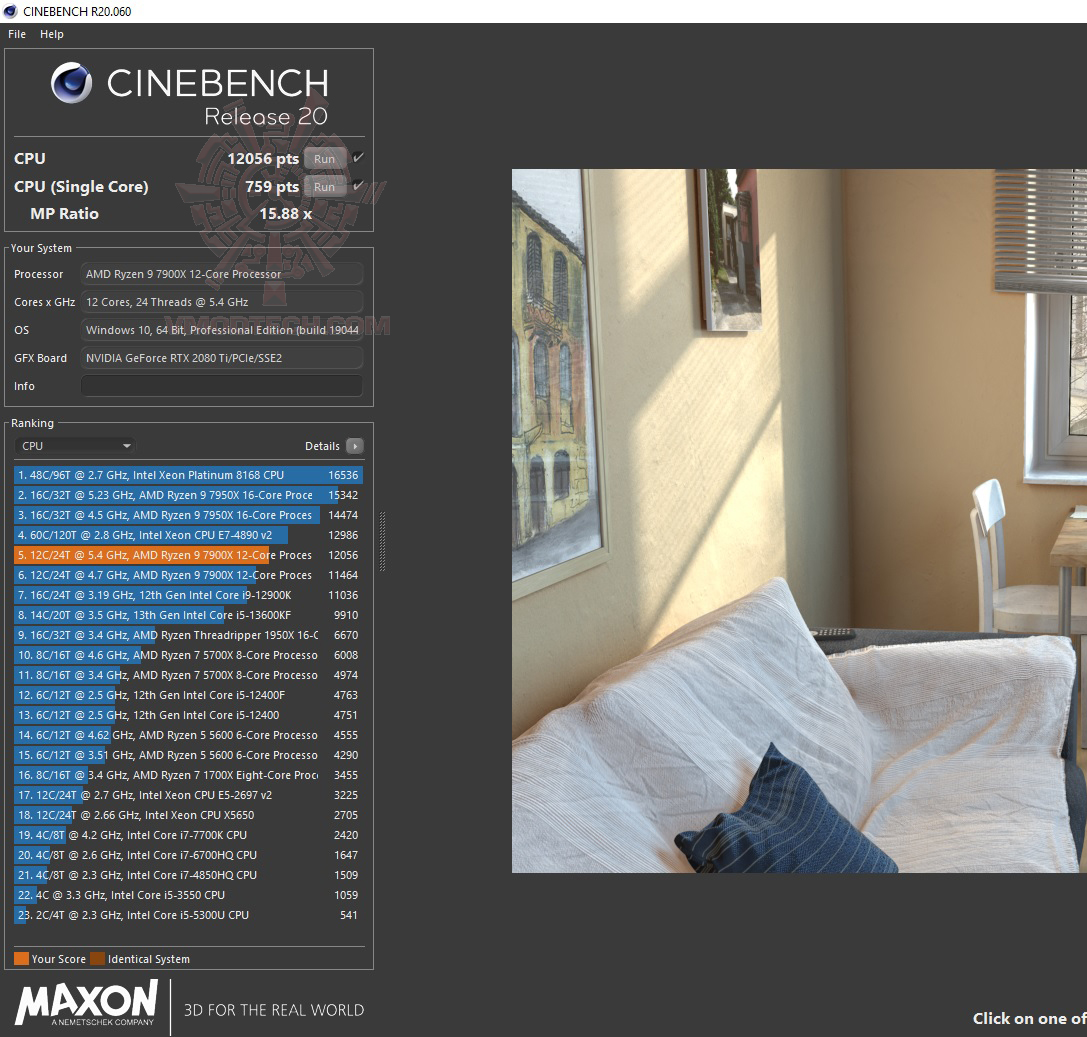Screen dimensions: 1087x1037
Task: Click the Cinebench title bar app icon
Action: coord(10,11)
